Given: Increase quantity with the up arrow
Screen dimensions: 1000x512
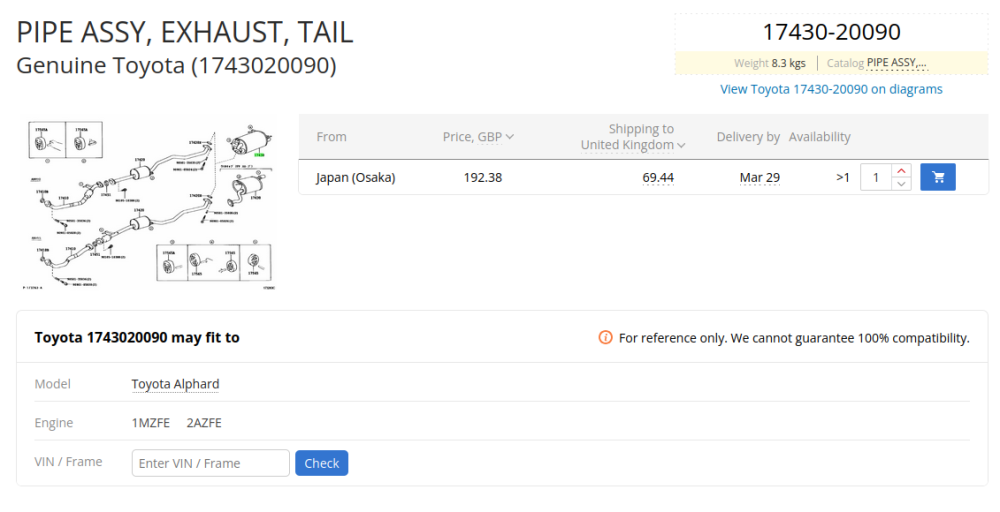Looking at the screenshot, I should (901, 170).
